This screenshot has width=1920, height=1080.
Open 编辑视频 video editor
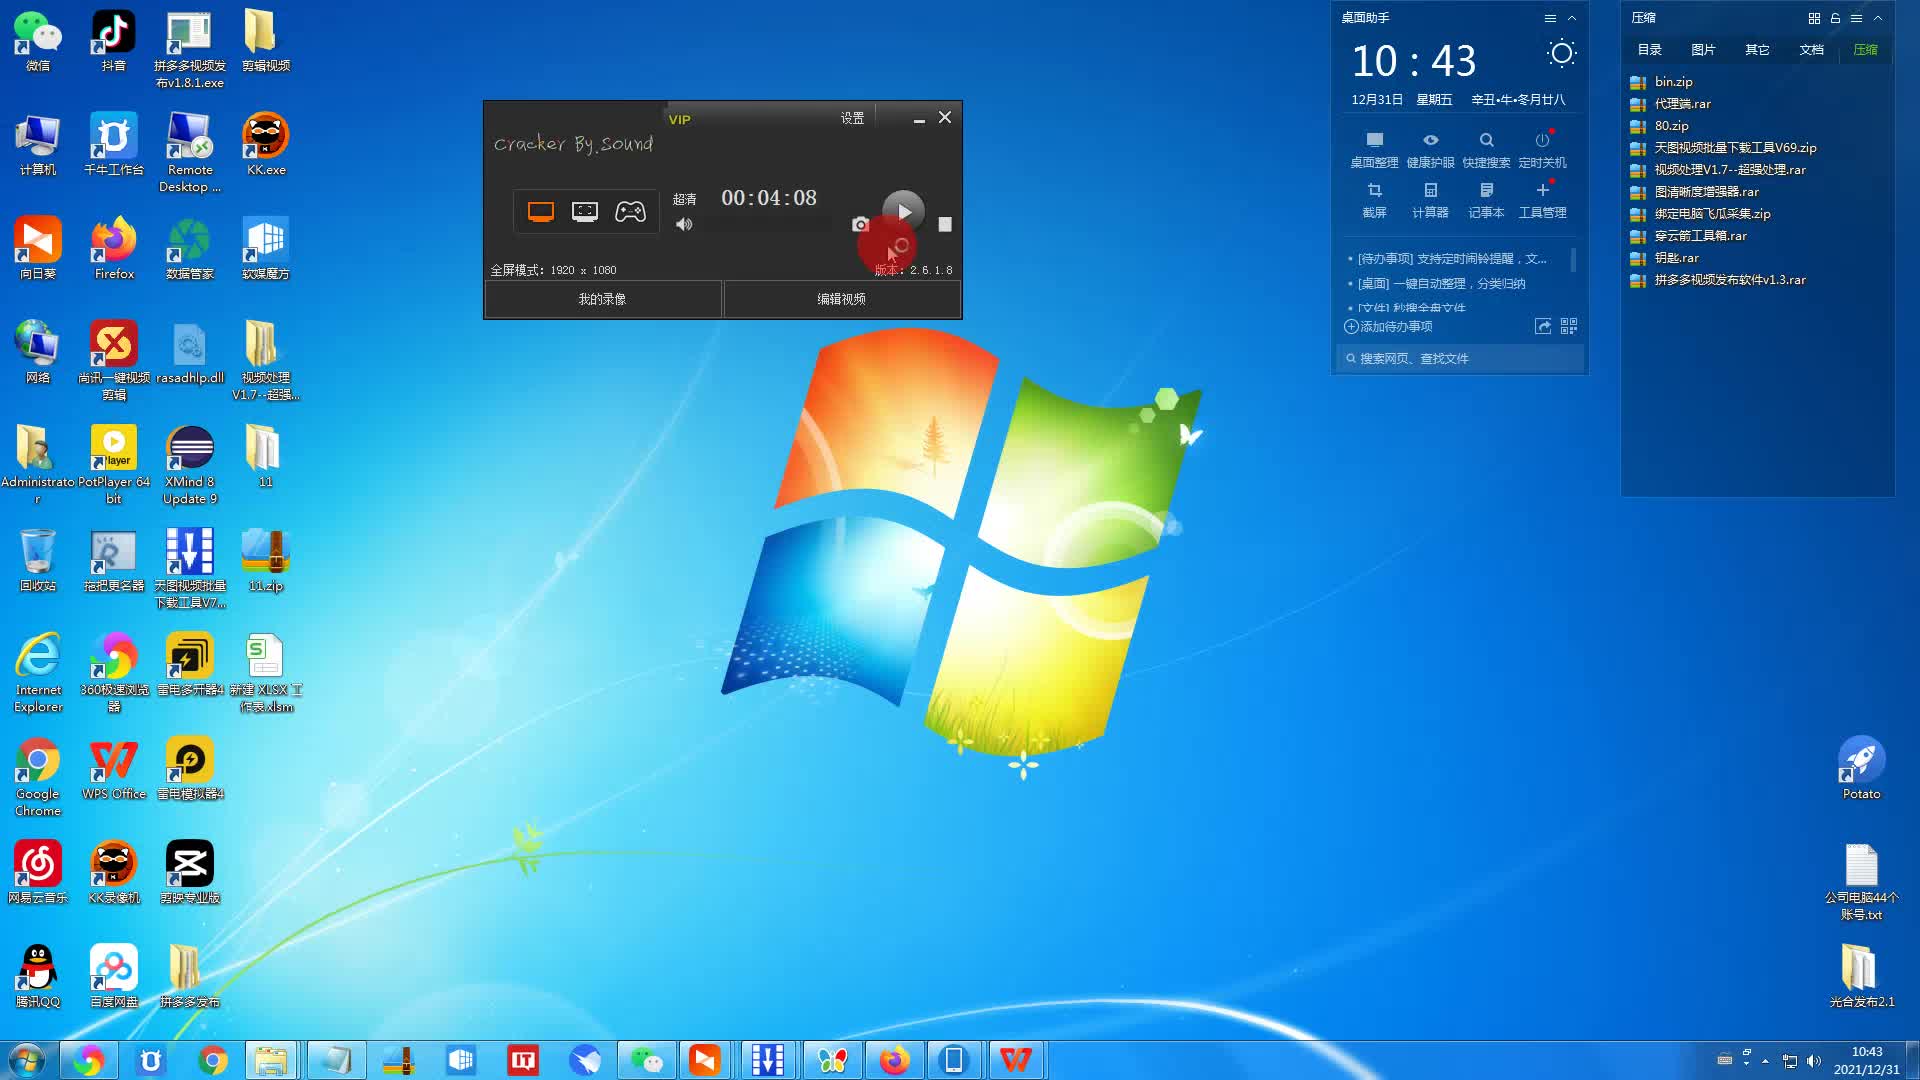(842, 299)
